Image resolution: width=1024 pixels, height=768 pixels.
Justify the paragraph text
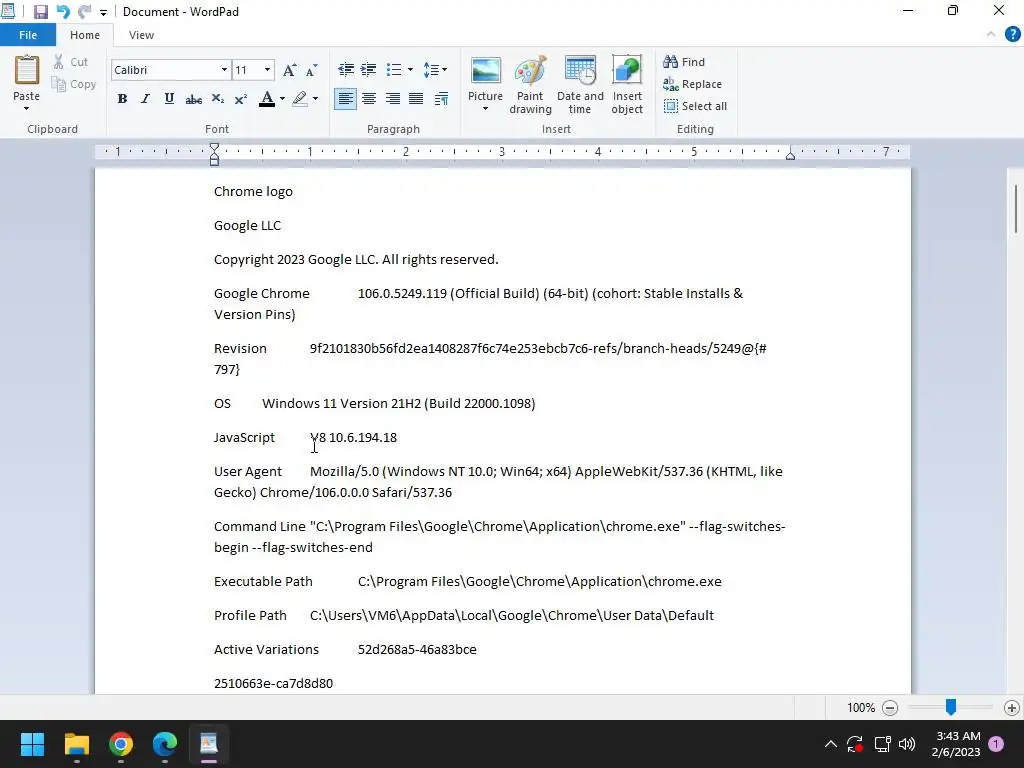coord(416,99)
